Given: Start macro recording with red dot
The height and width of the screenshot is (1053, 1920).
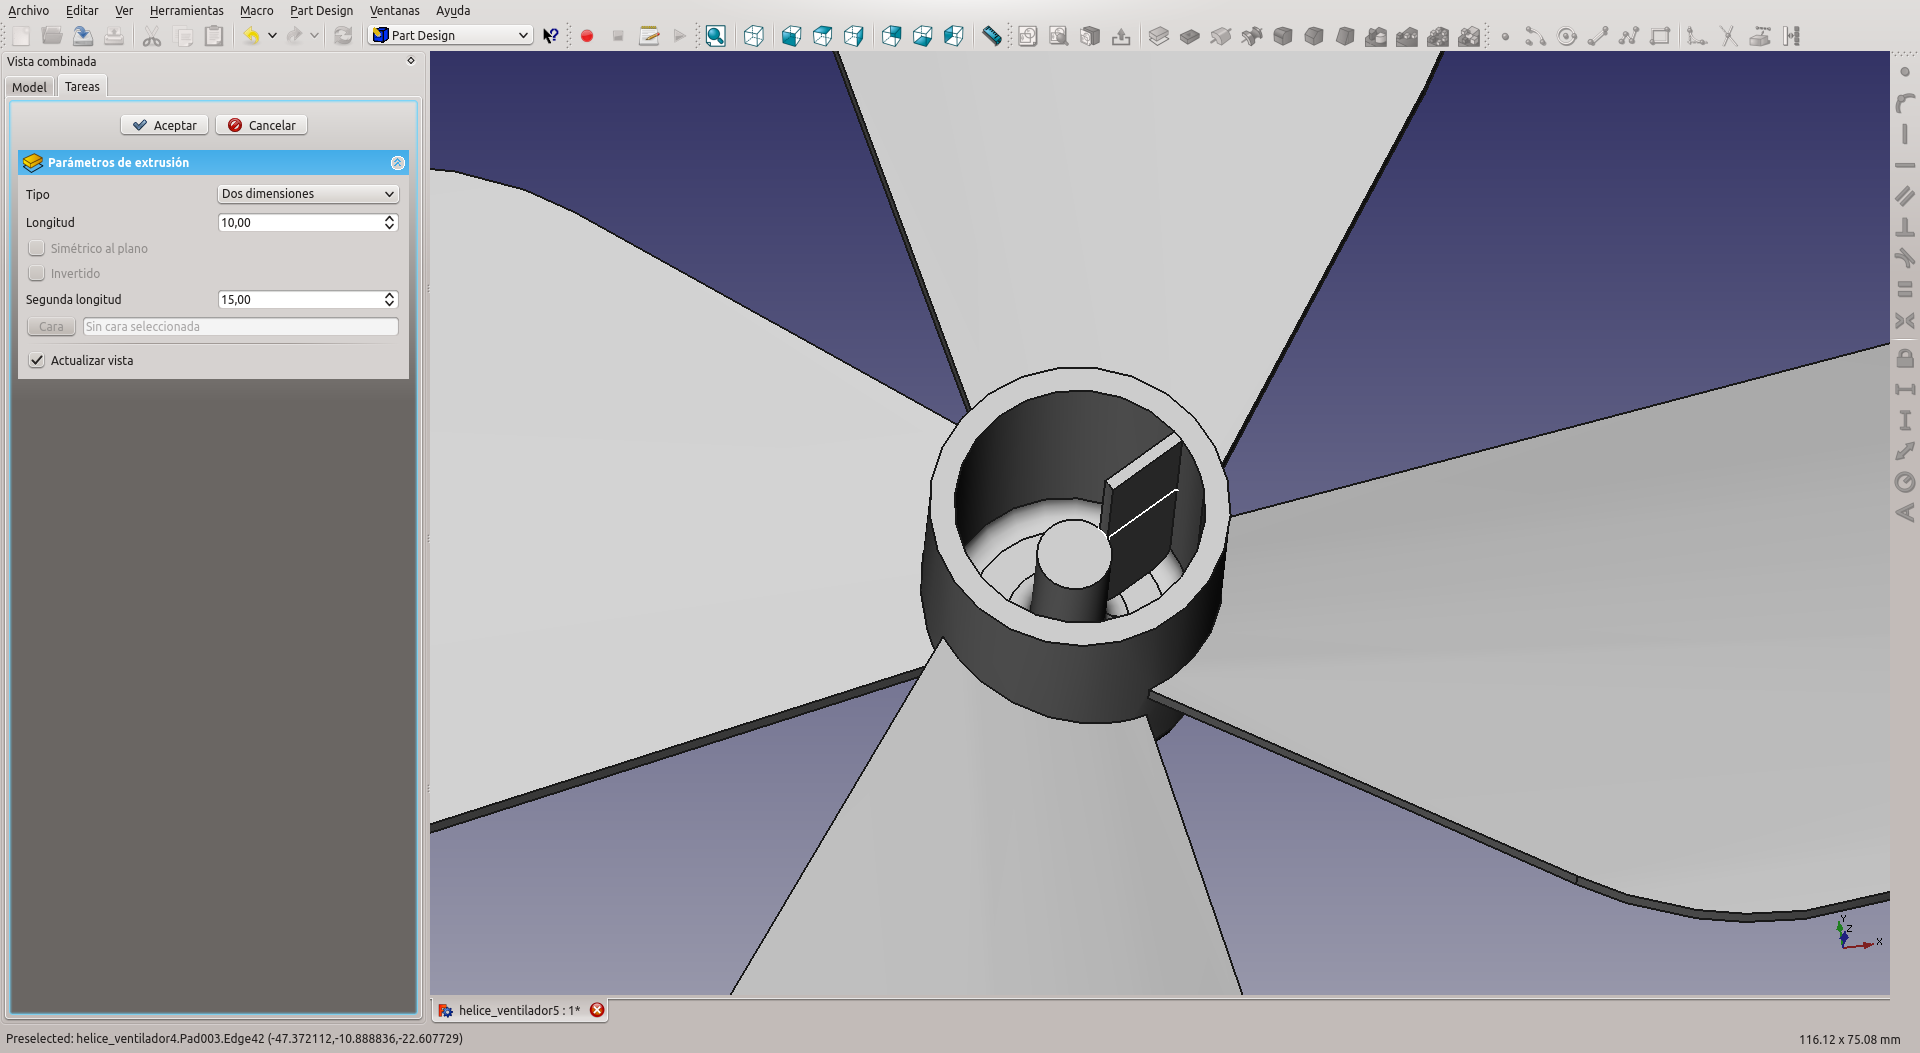Looking at the screenshot, I should point(587,36).
